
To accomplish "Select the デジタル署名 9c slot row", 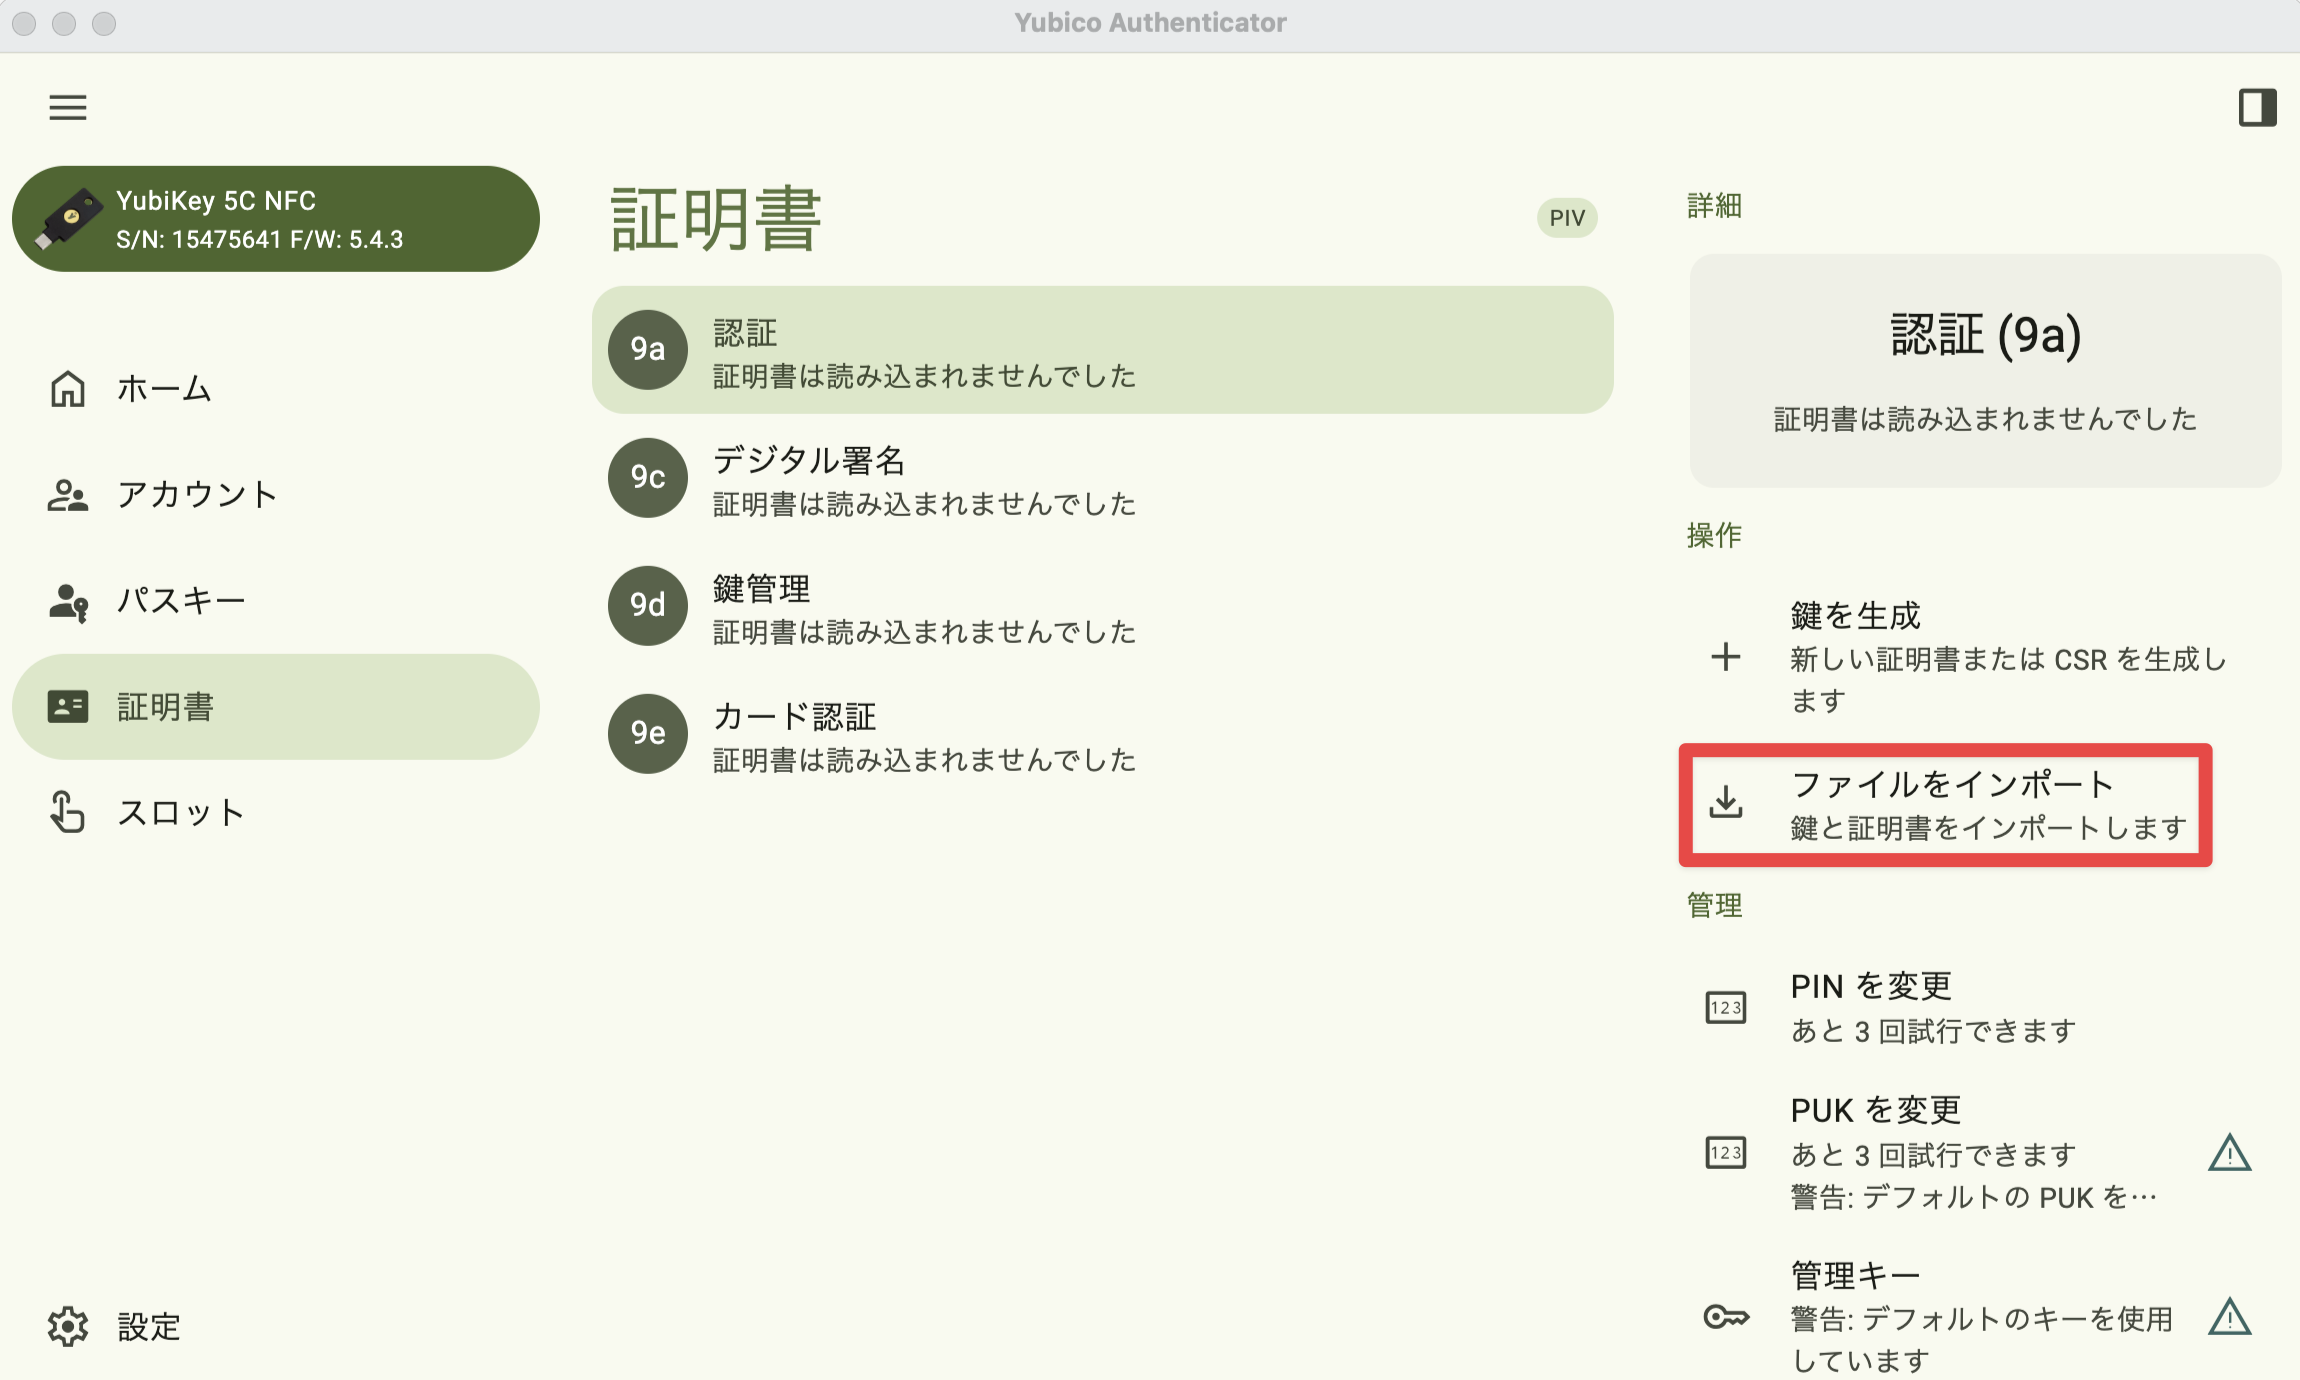I will 1102,478.
